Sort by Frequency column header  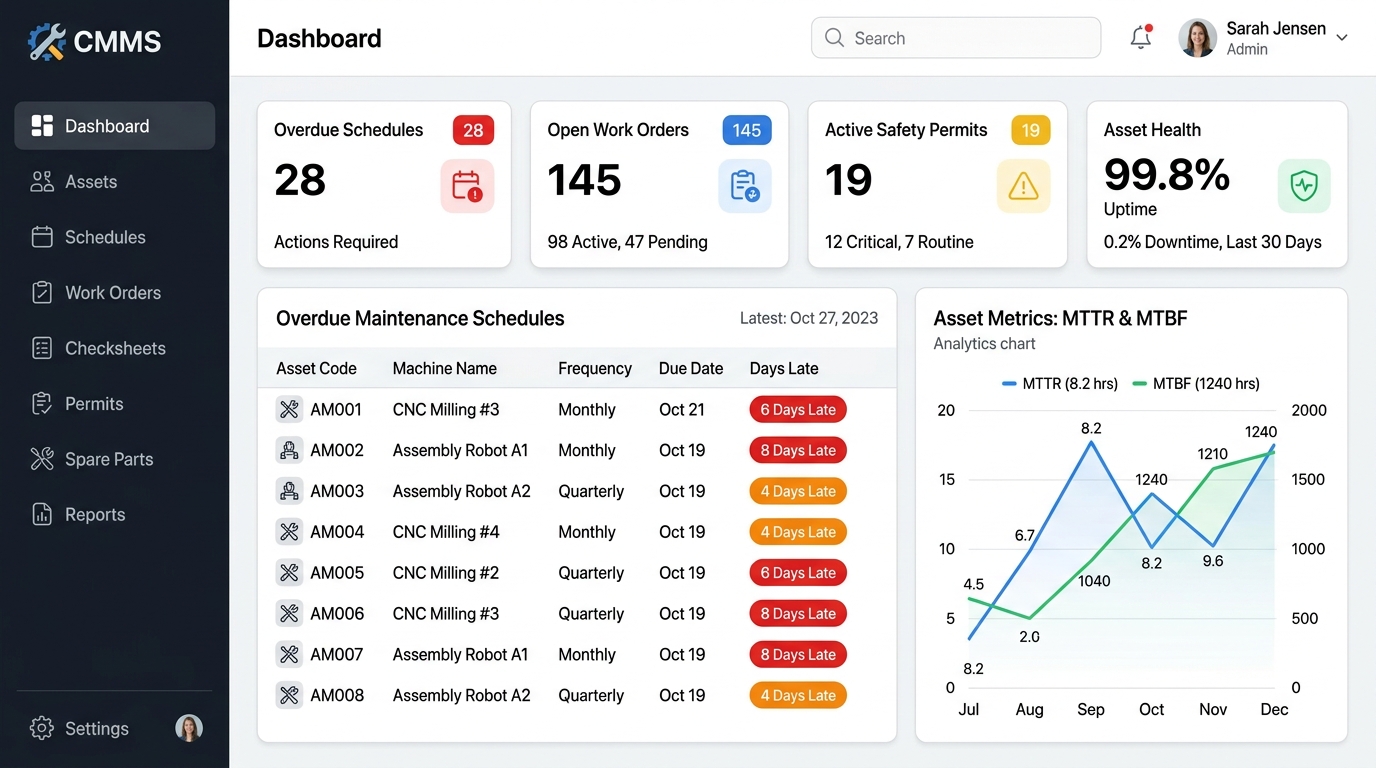click(x=595, y=368)
